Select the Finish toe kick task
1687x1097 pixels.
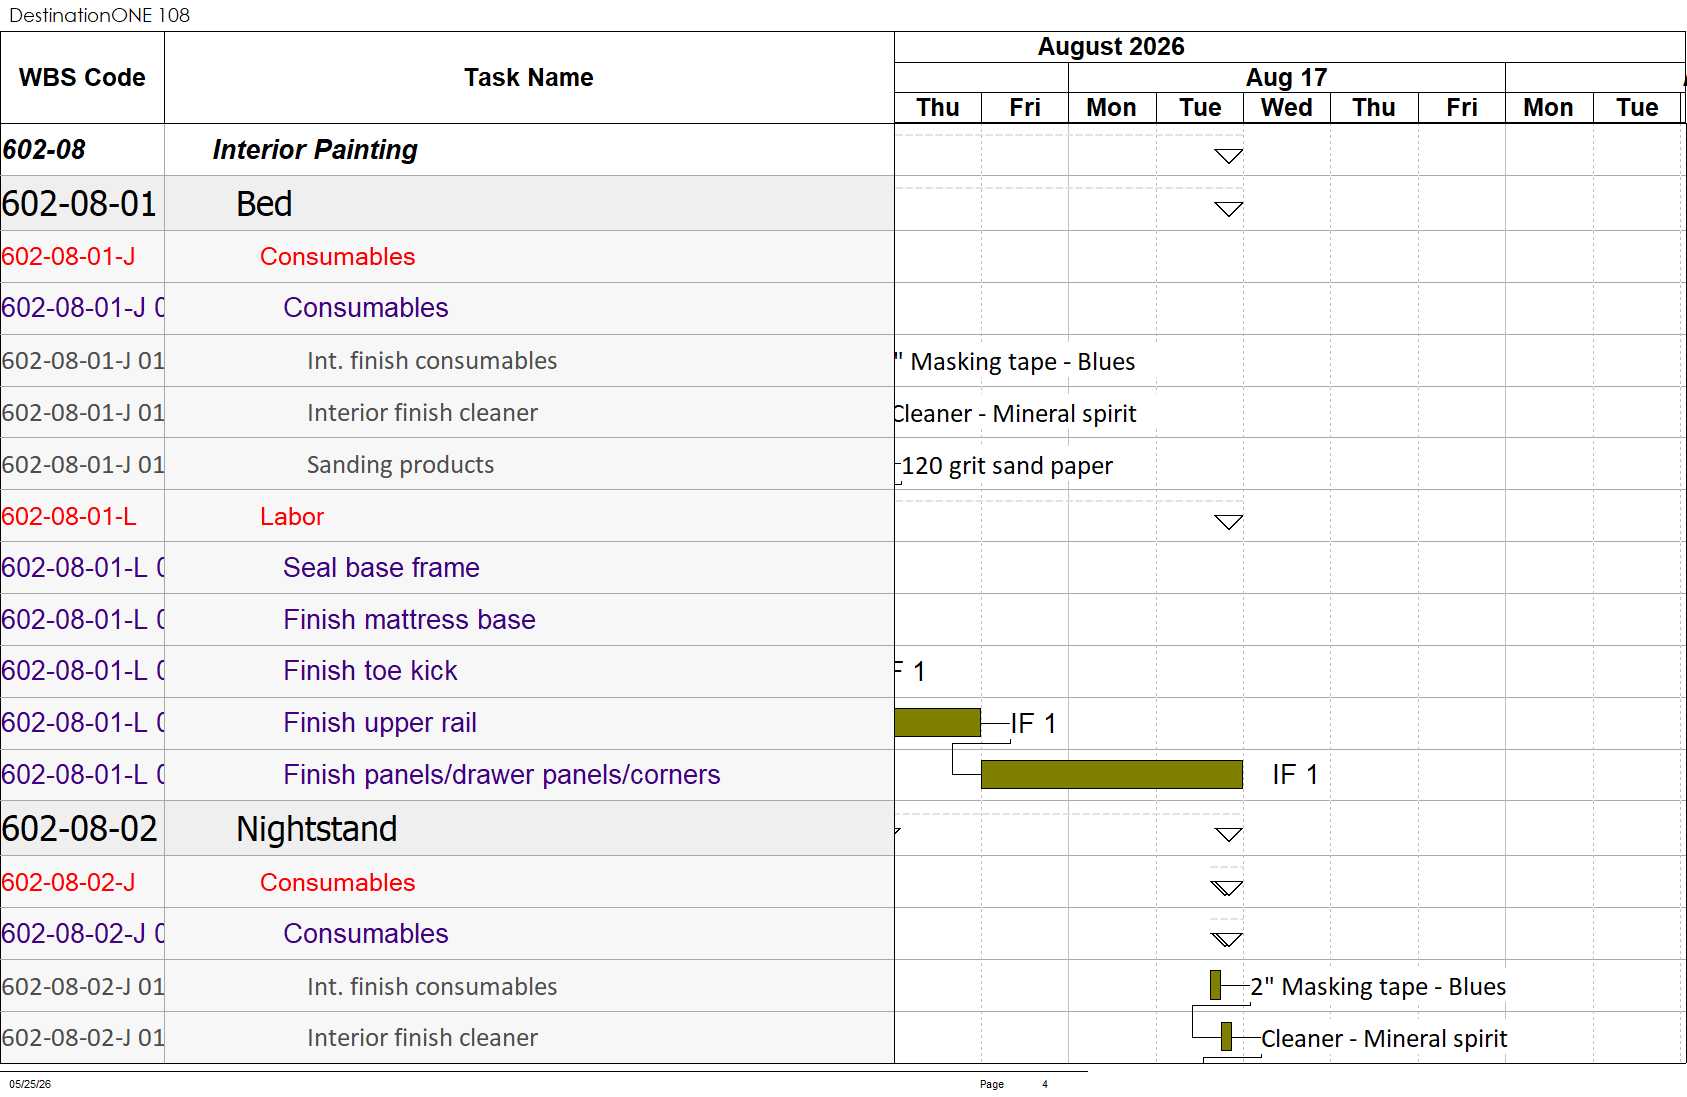coord(370,671)
